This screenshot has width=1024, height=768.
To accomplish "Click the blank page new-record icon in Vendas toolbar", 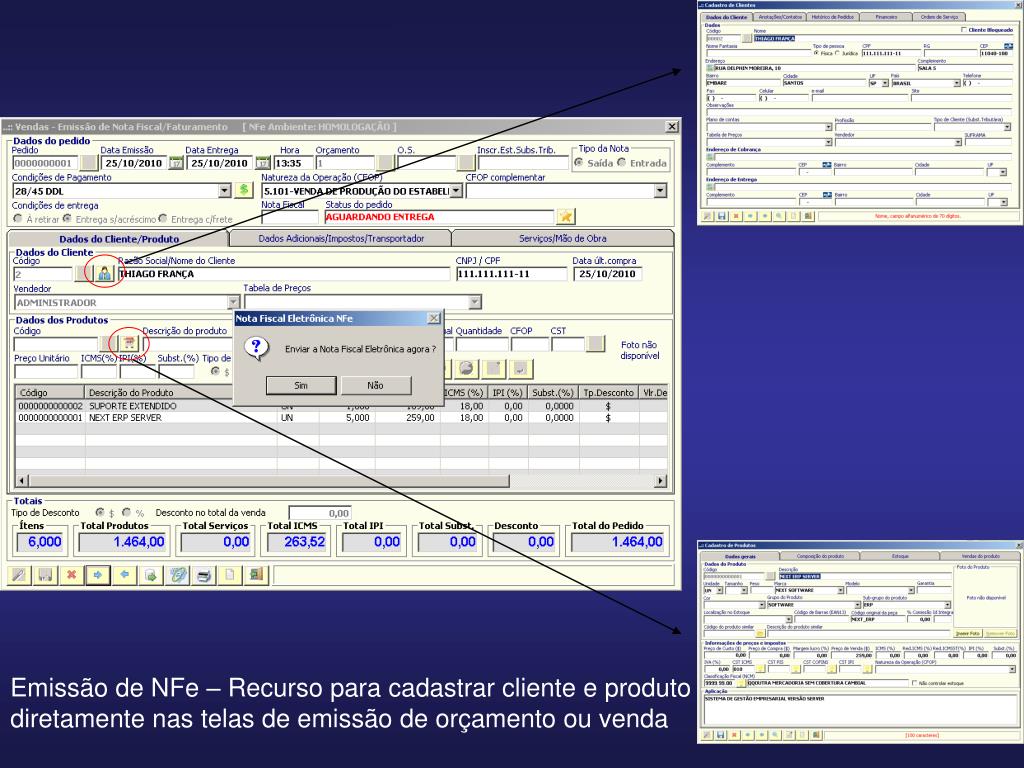I will pyautogui.click(x=230, y=575).
